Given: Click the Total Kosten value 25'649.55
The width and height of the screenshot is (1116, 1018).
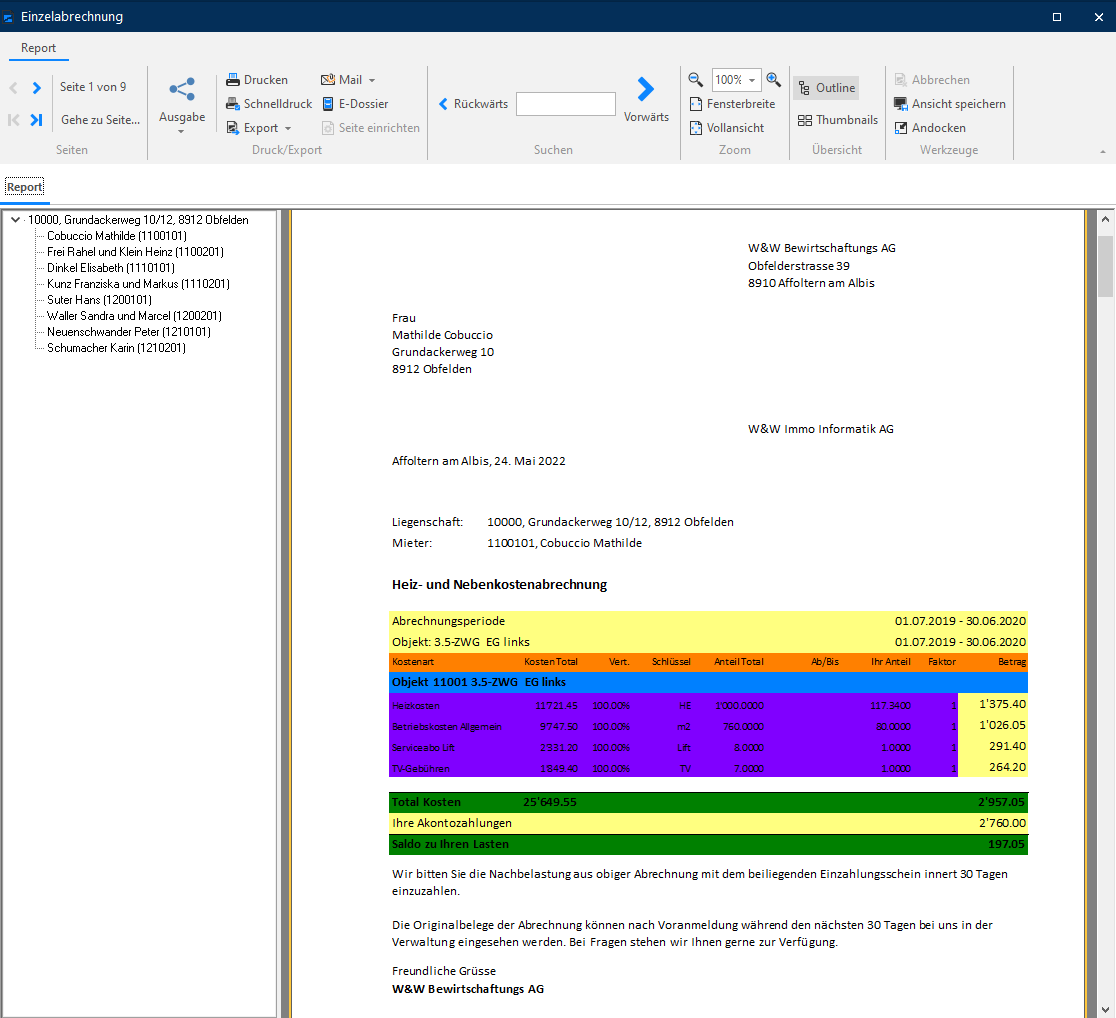Looking at the screenshot, I should click(550, 802).
